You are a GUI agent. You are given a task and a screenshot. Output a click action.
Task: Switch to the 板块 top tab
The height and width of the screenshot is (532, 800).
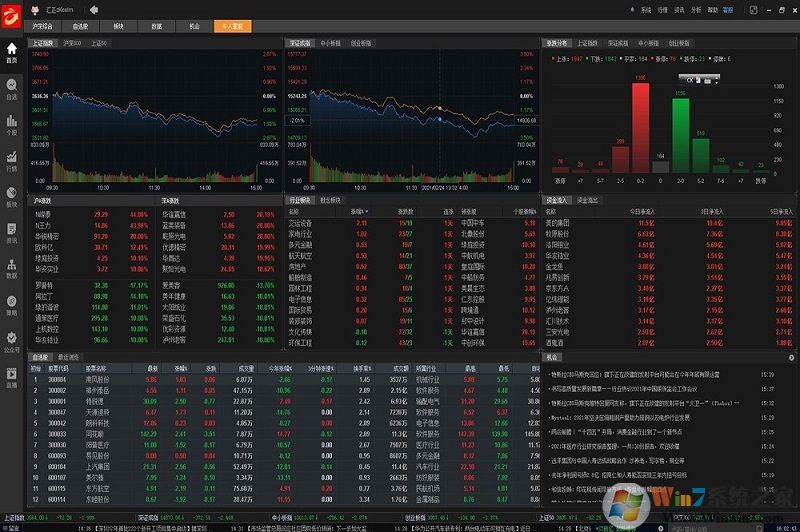pos(118,26)
